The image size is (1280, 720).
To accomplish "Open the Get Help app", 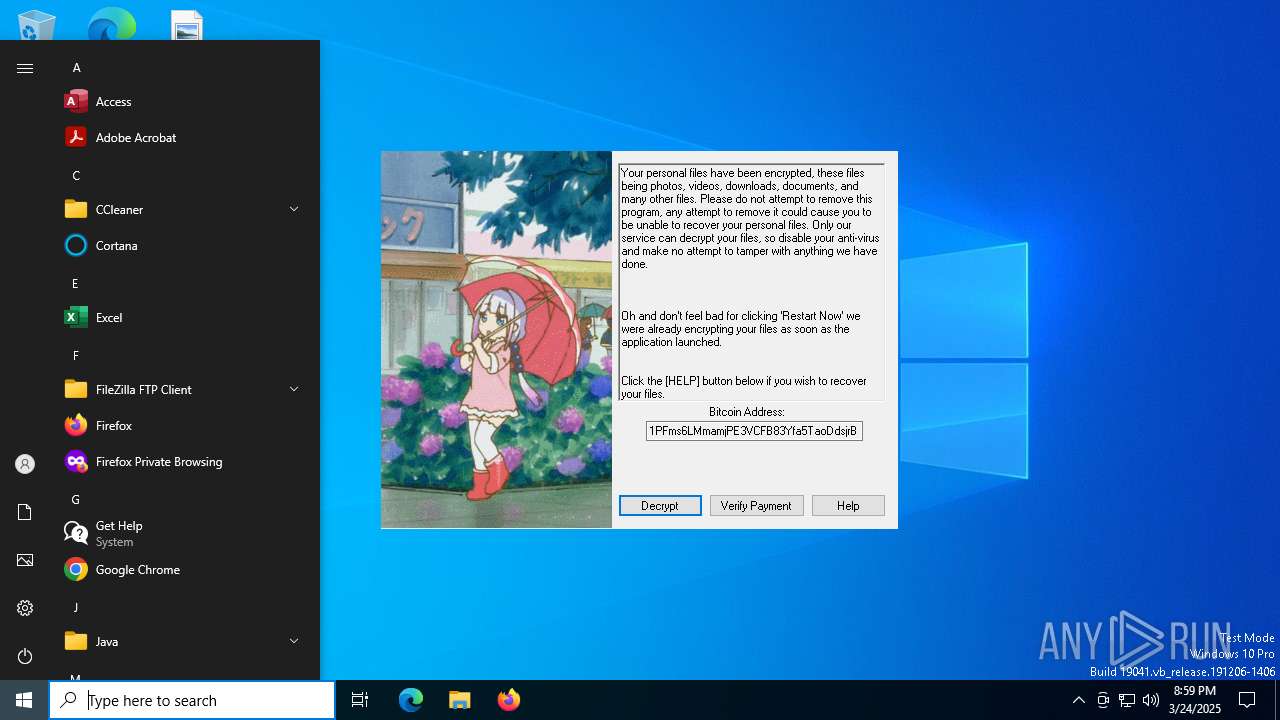I will coord(184,533).
